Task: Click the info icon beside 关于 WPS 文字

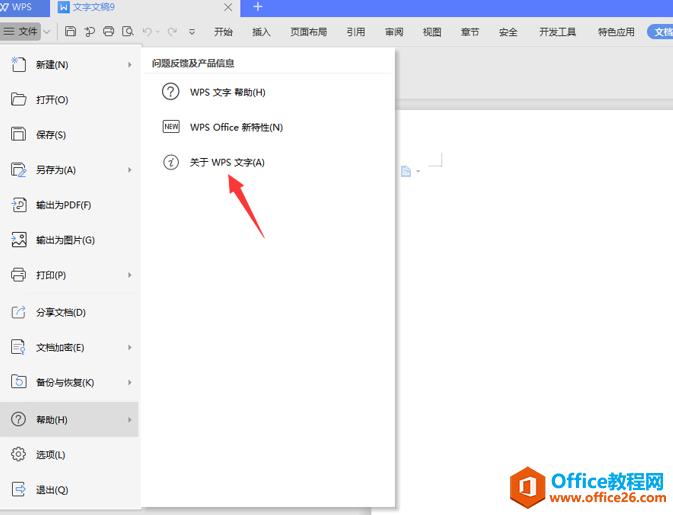Action: [171, 162]
